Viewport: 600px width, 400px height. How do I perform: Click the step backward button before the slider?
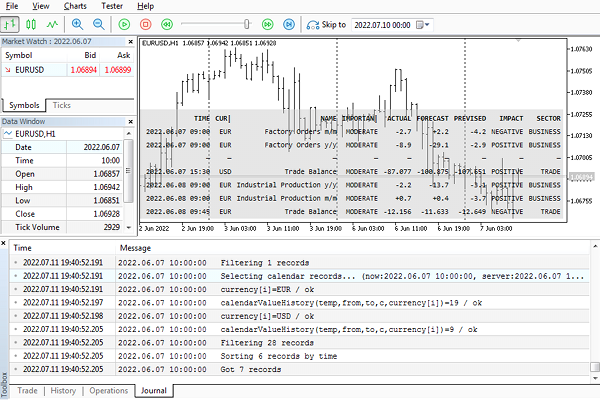169,24
